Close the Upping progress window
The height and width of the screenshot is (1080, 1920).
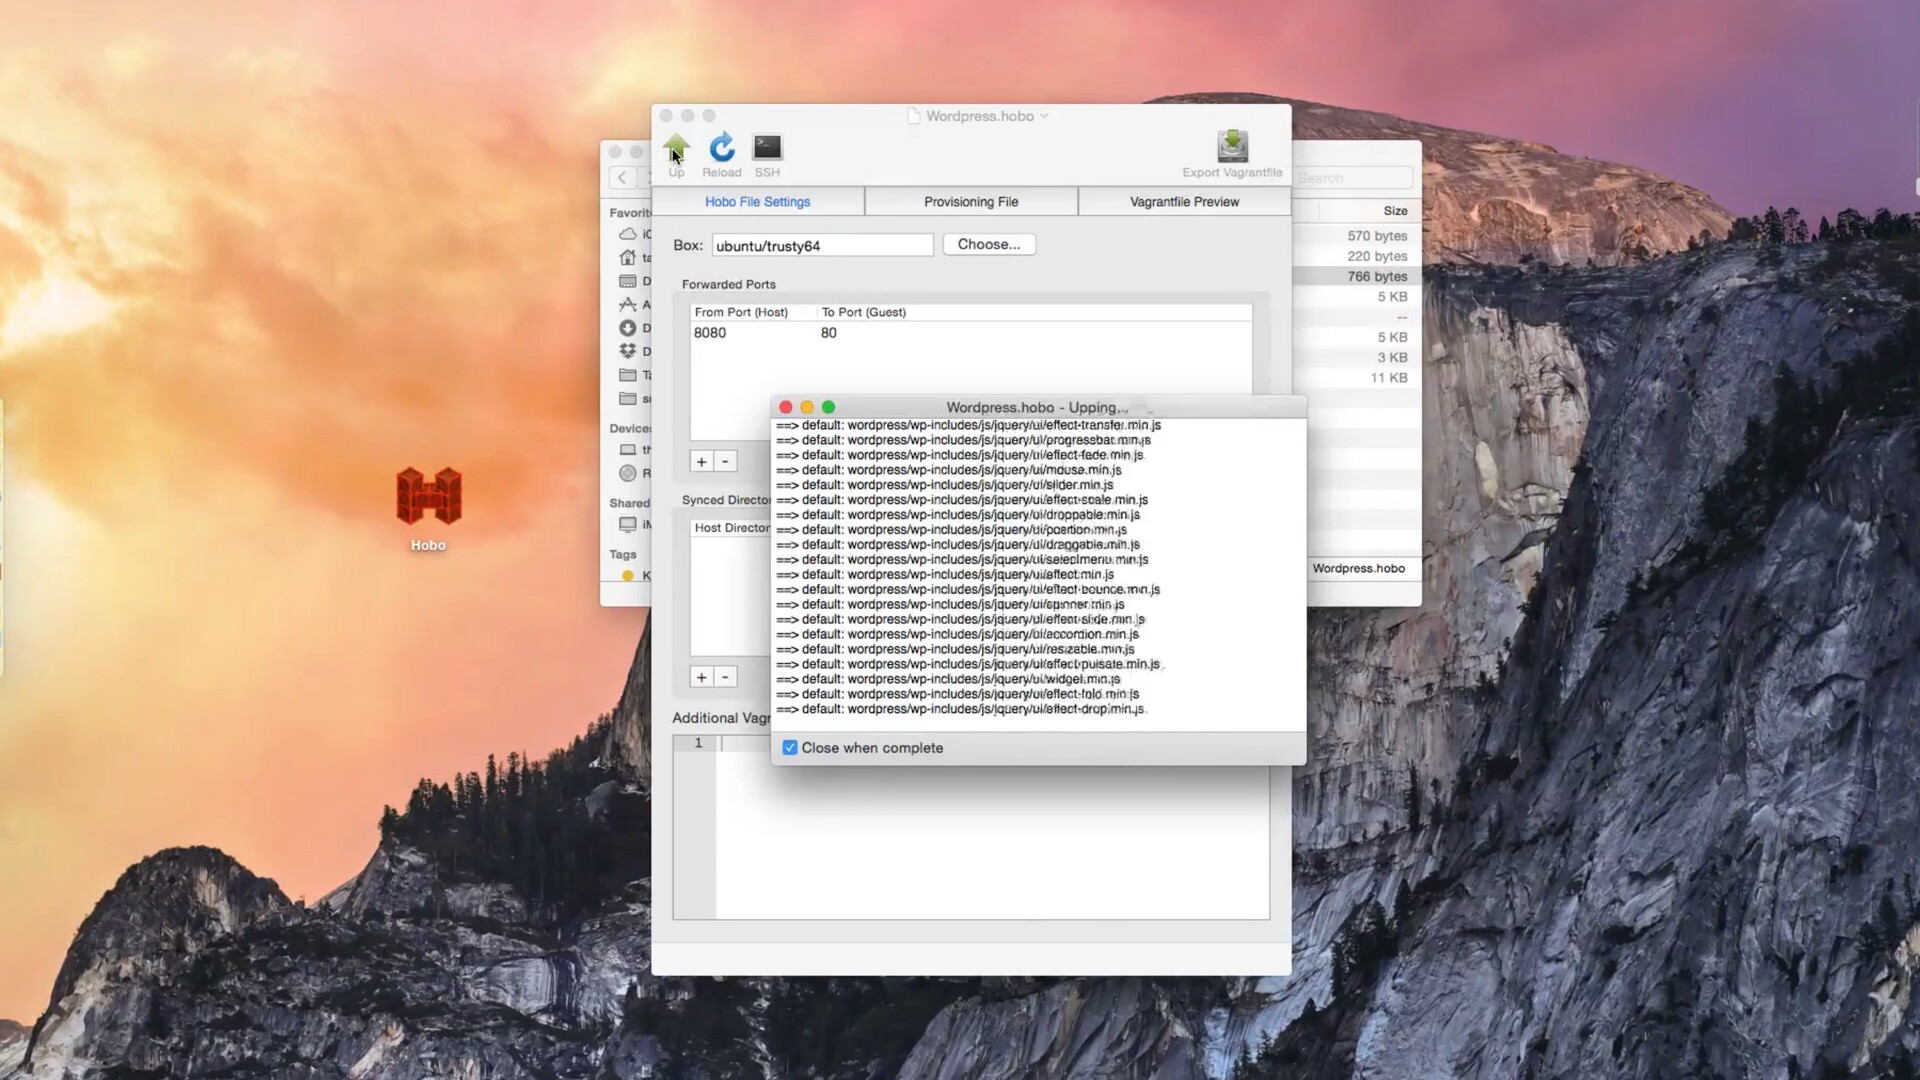tap(785, 407)
